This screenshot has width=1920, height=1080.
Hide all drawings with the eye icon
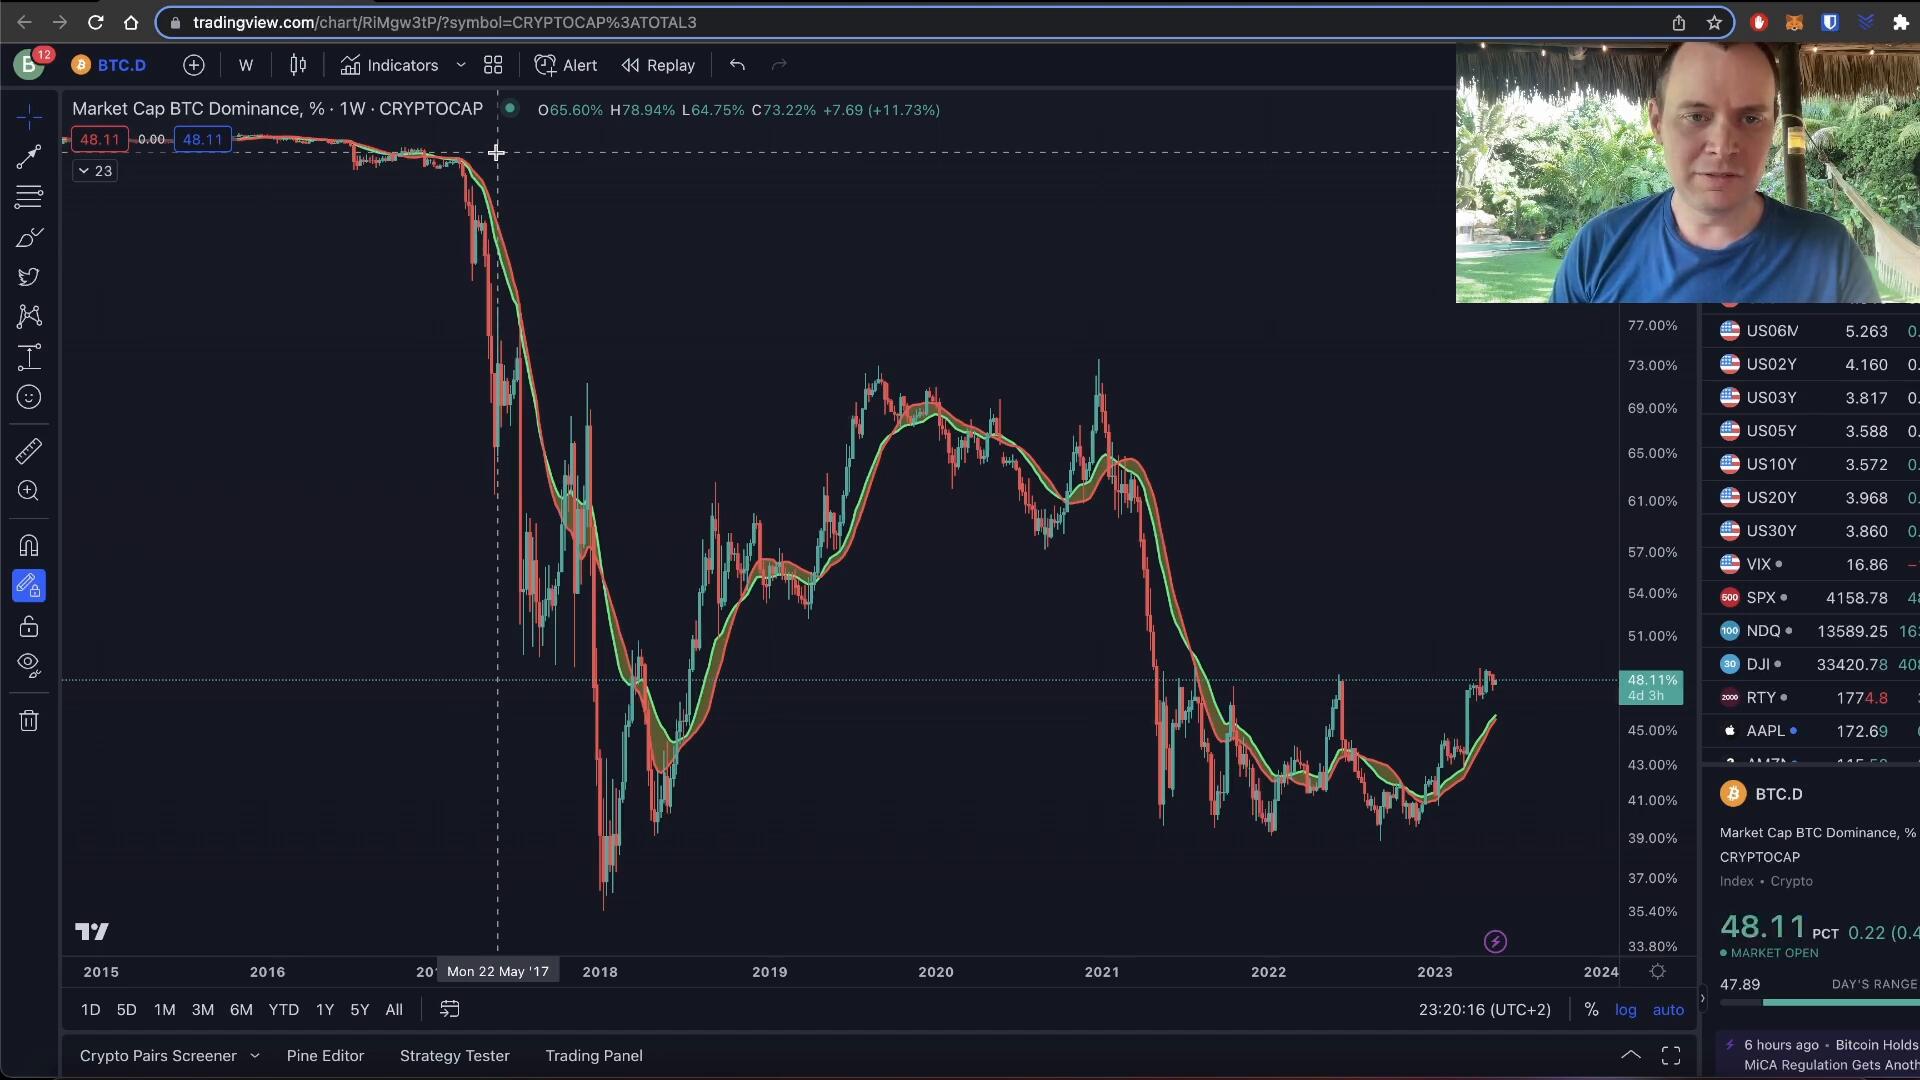tap(29, 665)
